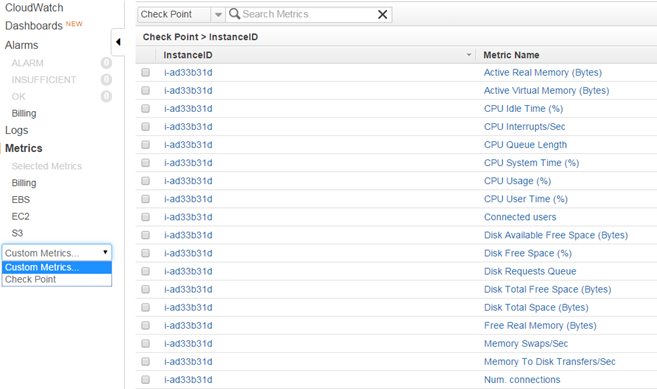Tick checkbox for CPU Idle Time (%)

click(145, 109)
